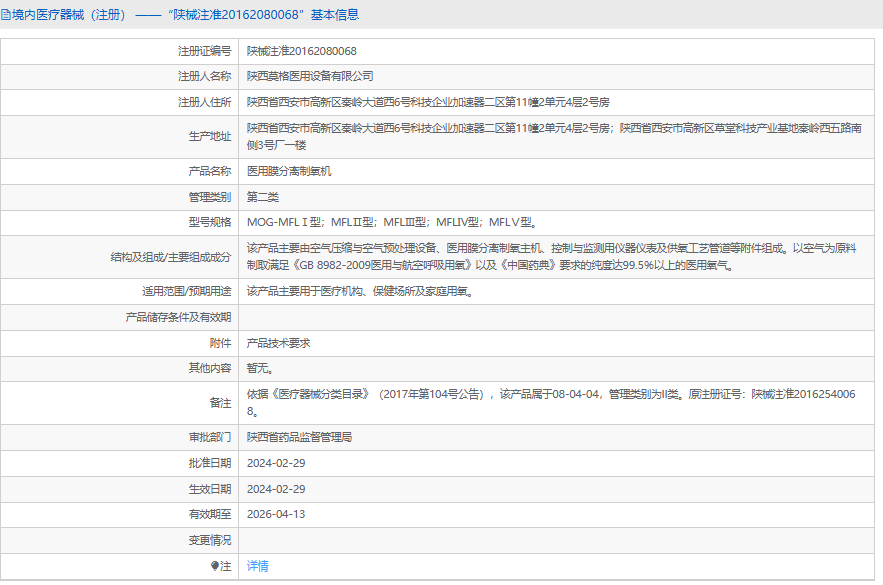
Task: Open the 详情 details link
Action: (x=258, y=566)
